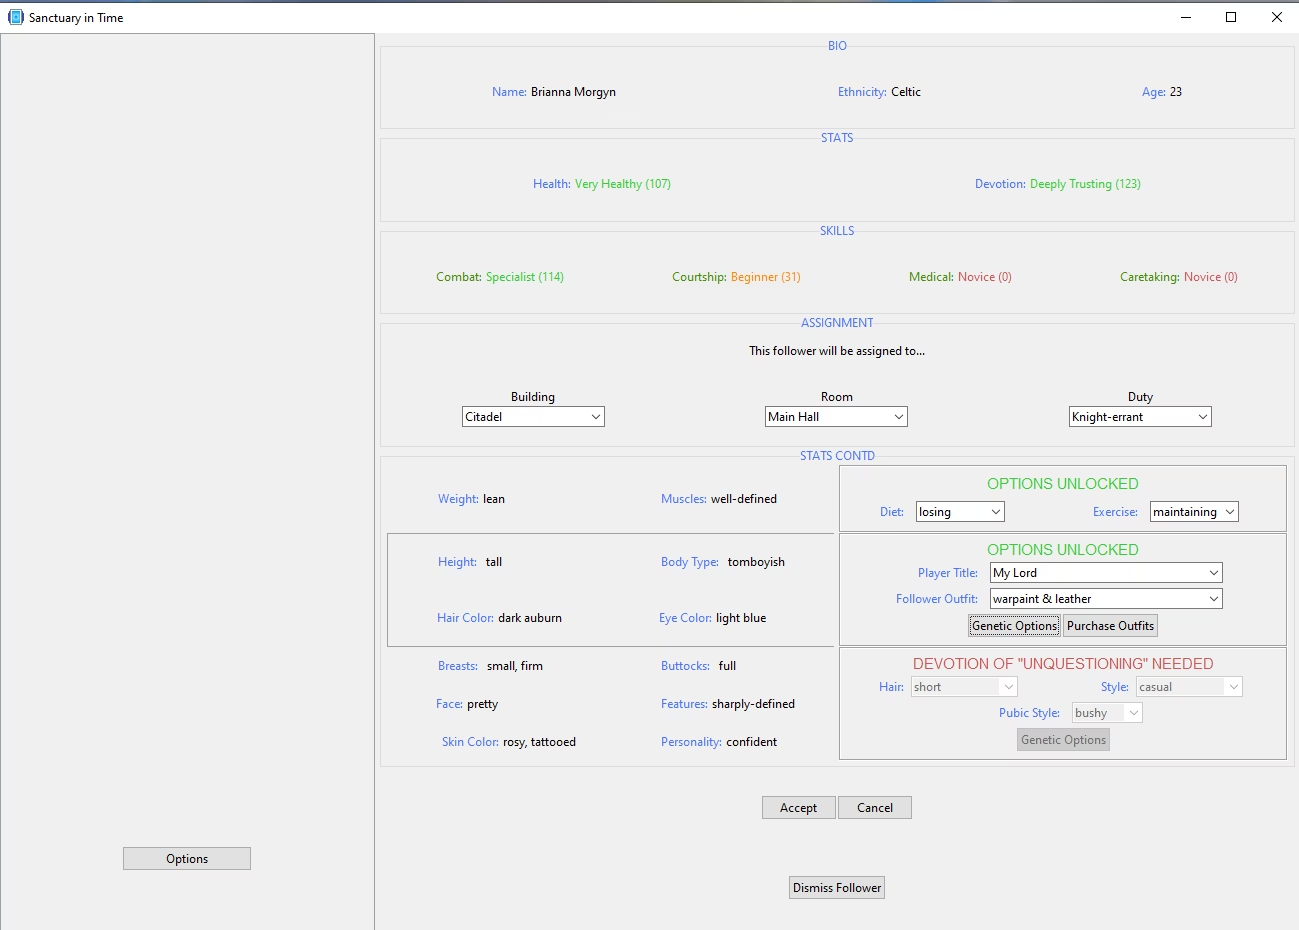Open Options in the left panel
Screen dimensions: 1299x930
coord(187,859)
